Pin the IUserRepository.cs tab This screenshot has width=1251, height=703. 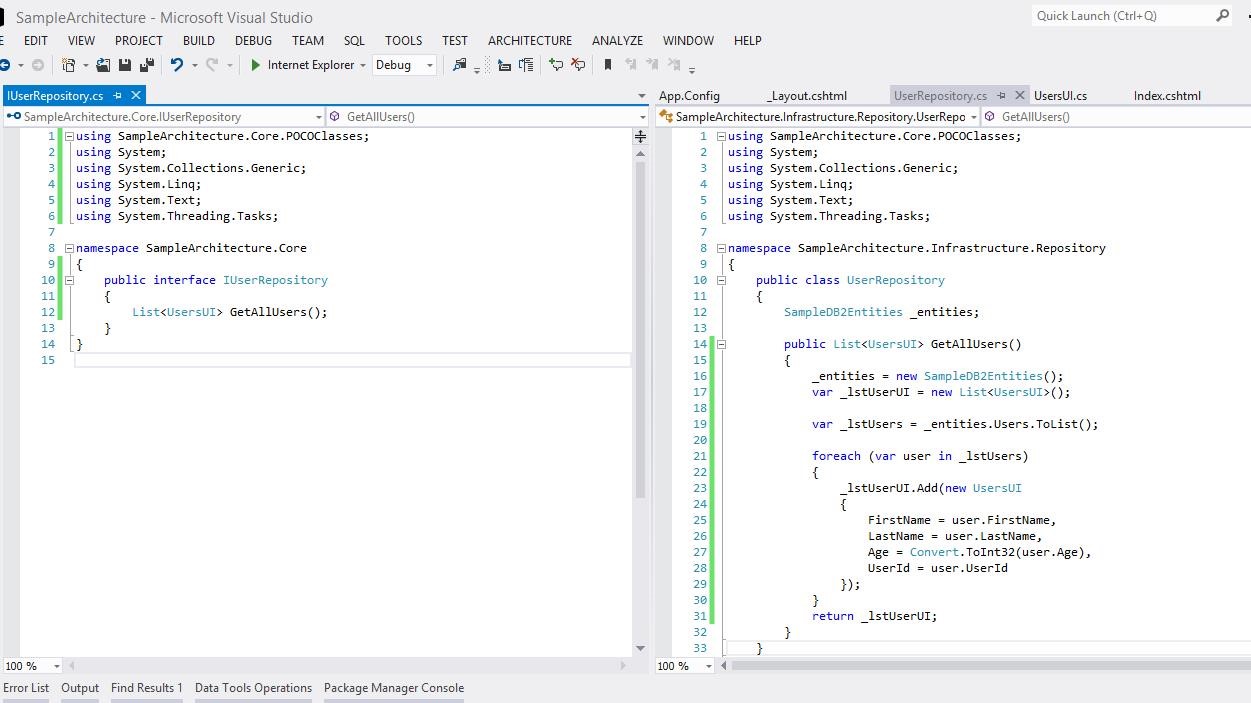pyautogui.click(x=117, y=95)
